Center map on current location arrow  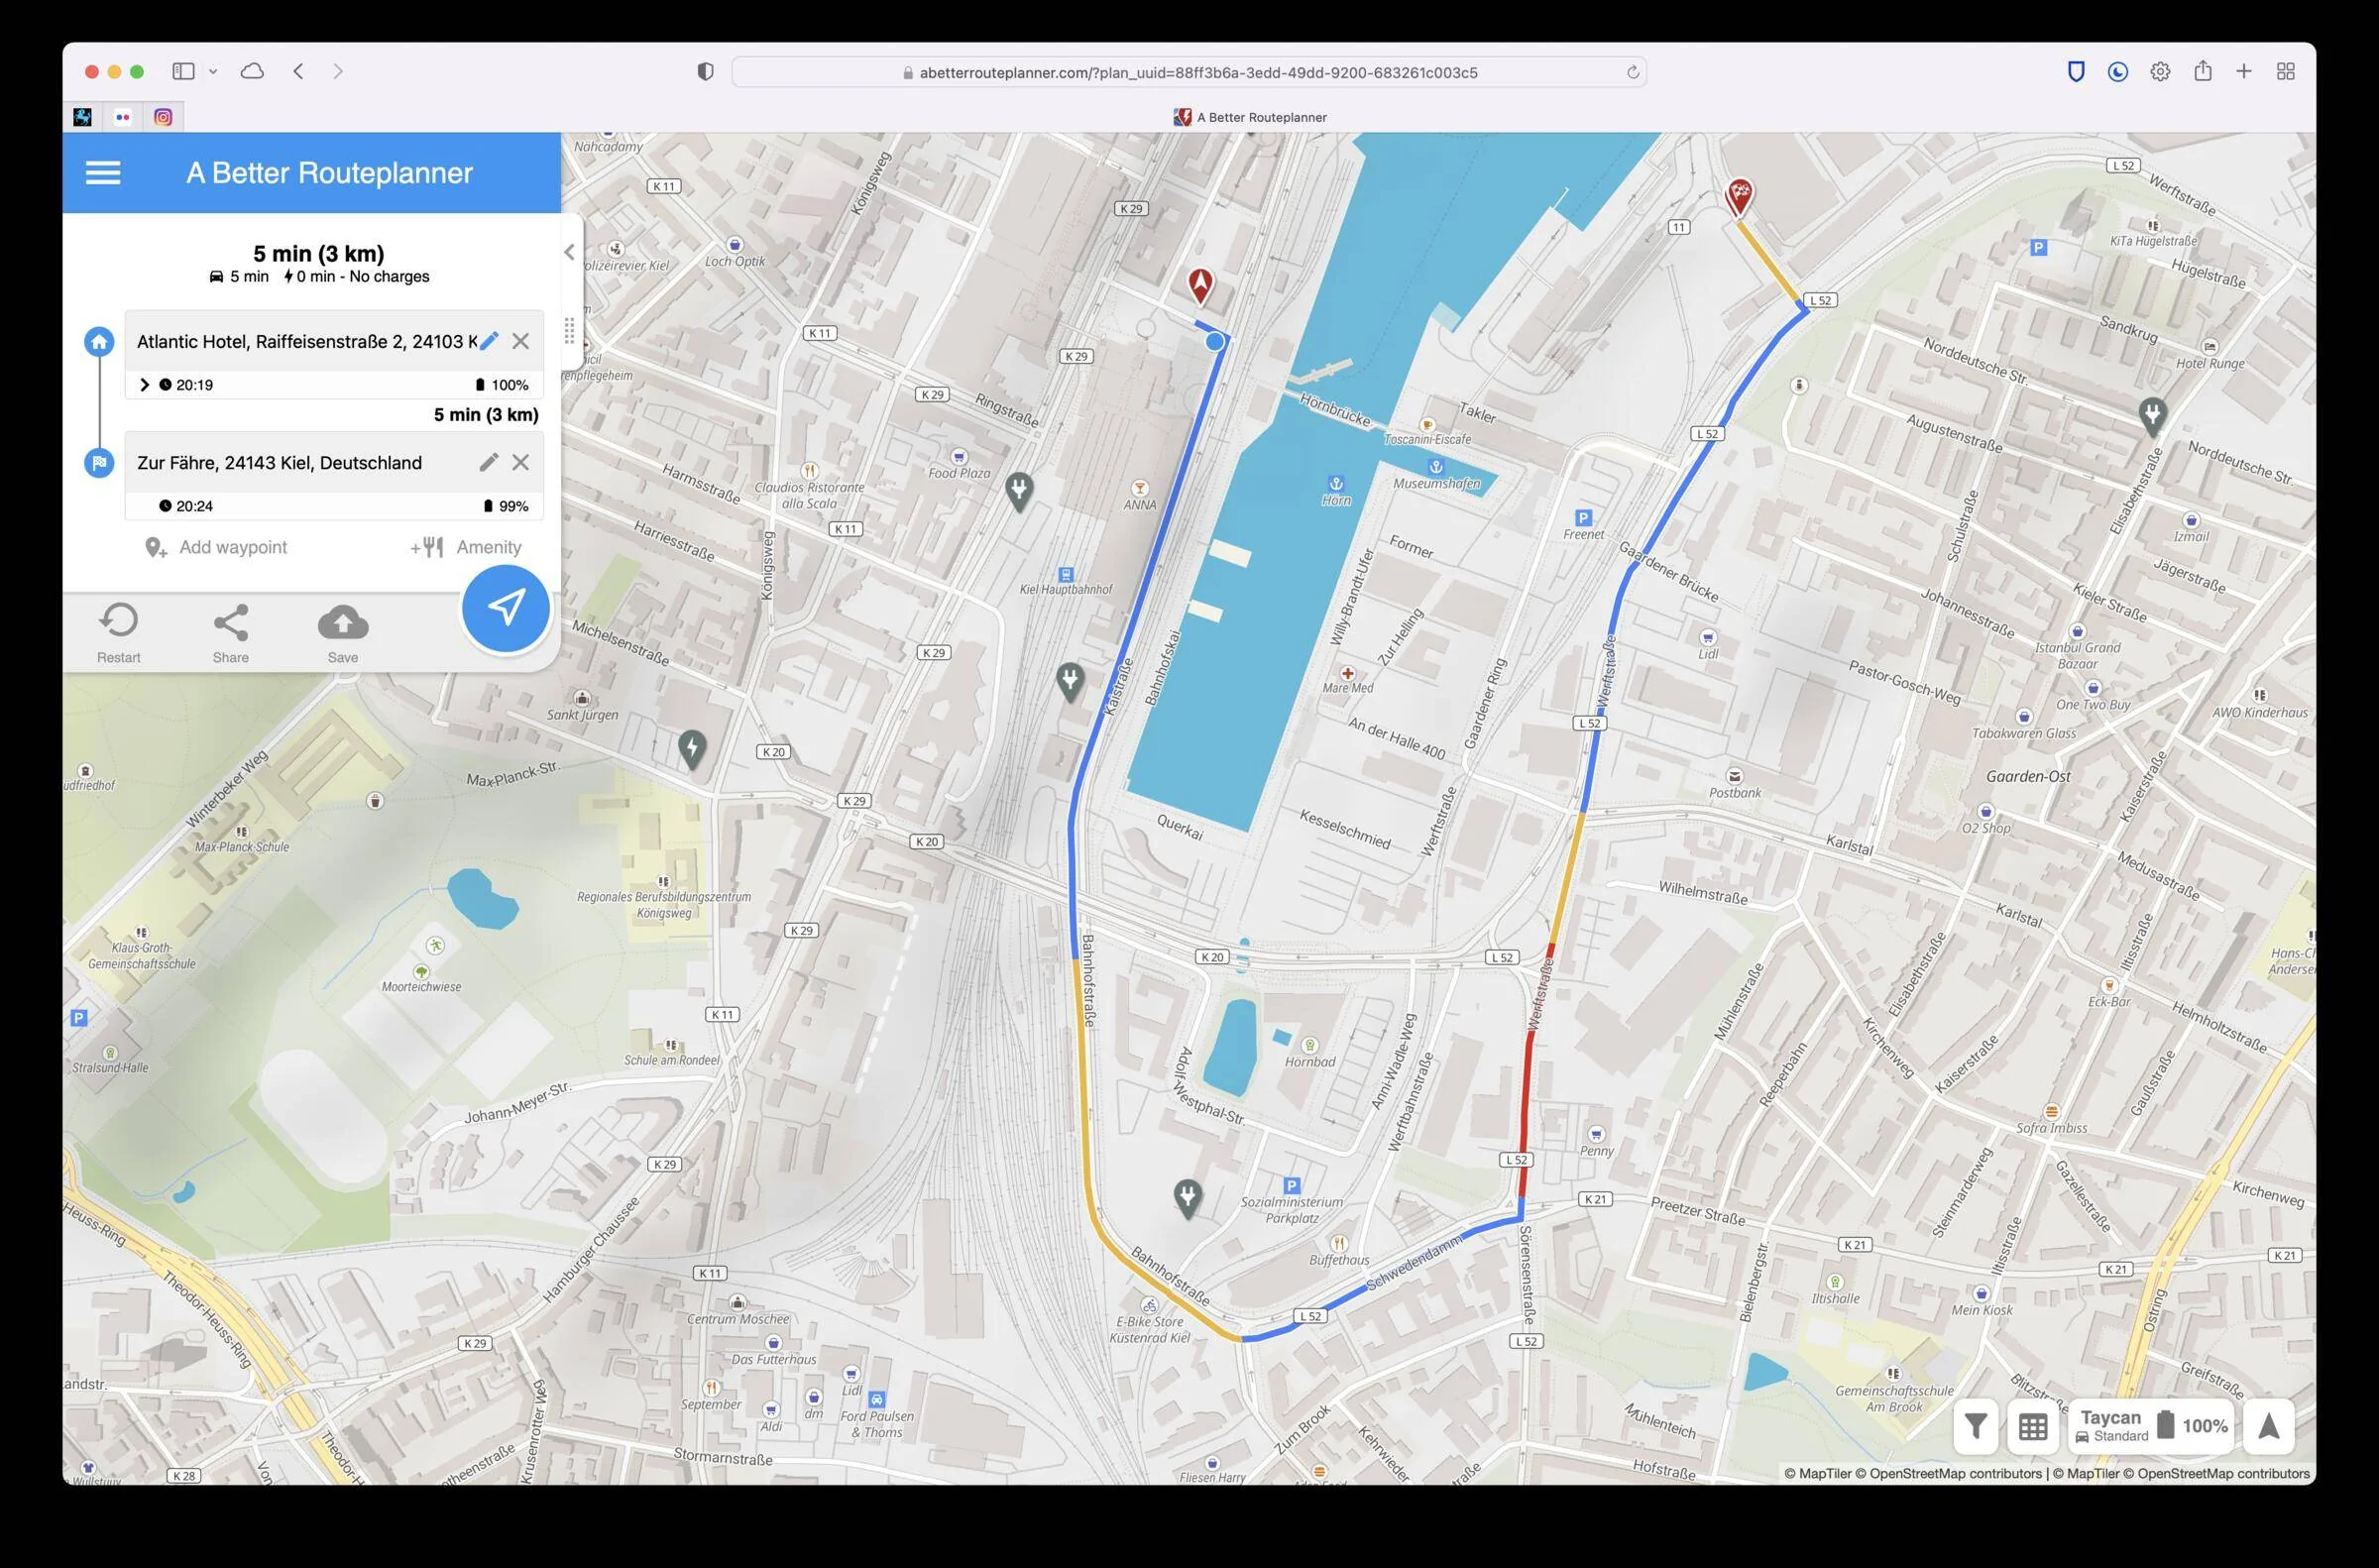click(2269, 1426)
